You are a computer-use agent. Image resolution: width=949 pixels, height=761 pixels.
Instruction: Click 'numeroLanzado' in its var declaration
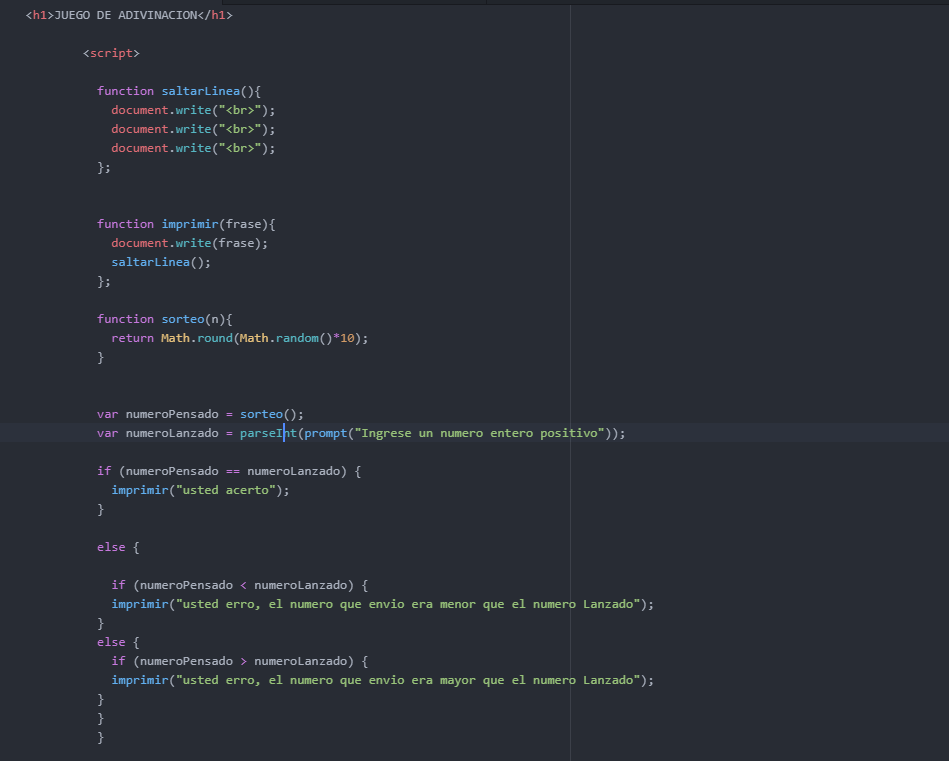[x=172, y=433]
